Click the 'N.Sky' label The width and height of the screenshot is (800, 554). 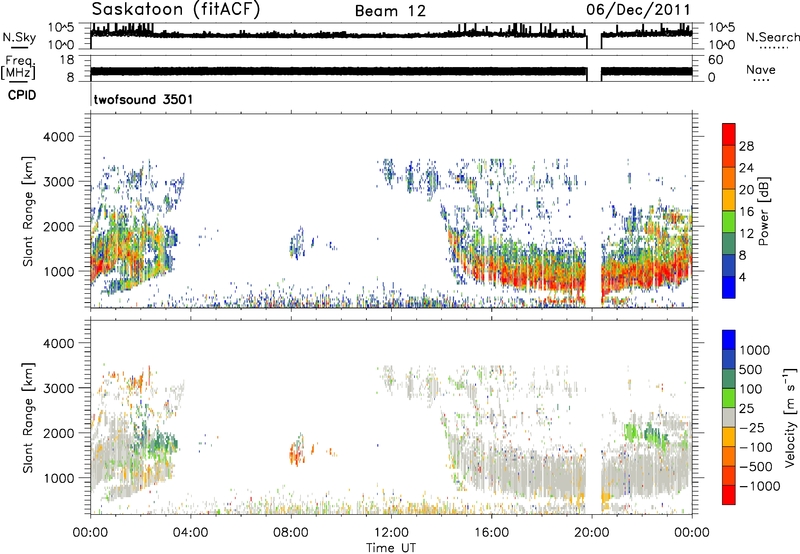tap(19, 37)
